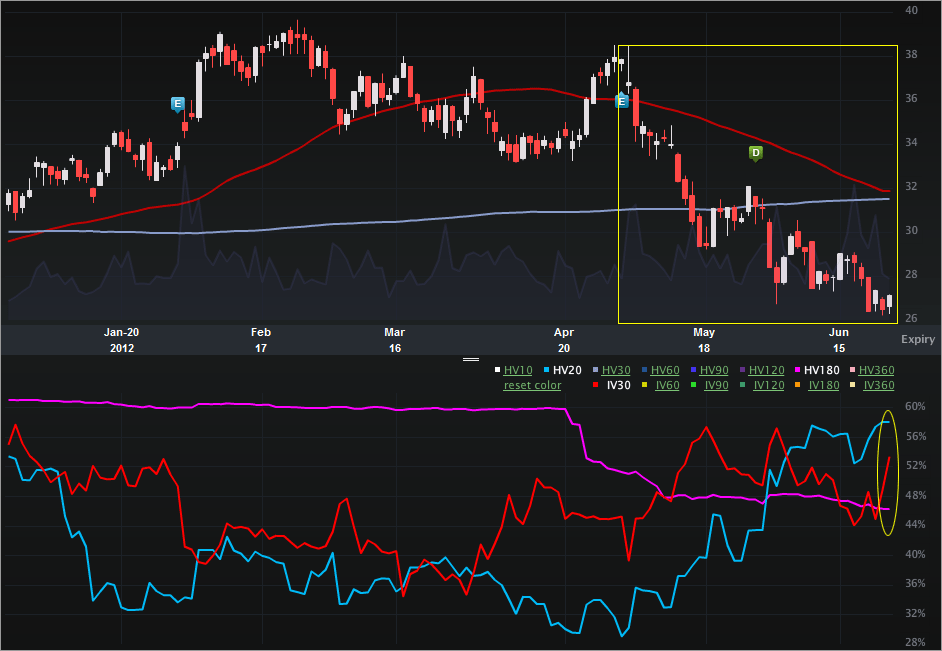Click the earnings "E" marker near January
The height and width of the screenshot is (651, 942).
coord(176,103)
